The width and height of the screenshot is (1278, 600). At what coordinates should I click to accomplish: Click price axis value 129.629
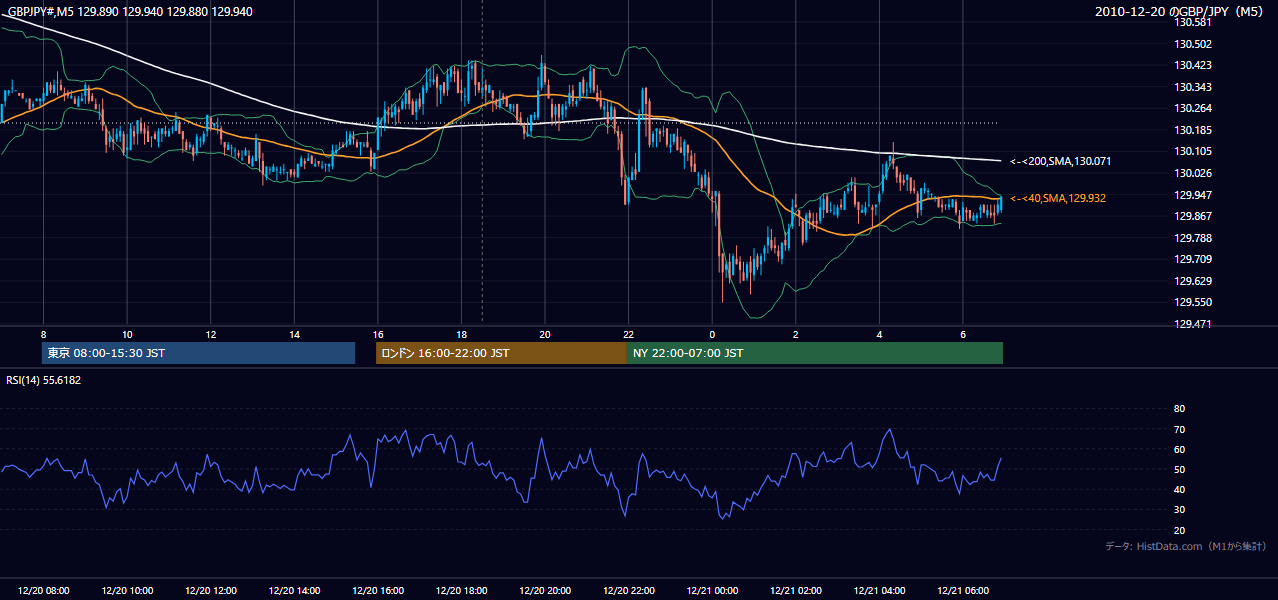point(1192,282)
